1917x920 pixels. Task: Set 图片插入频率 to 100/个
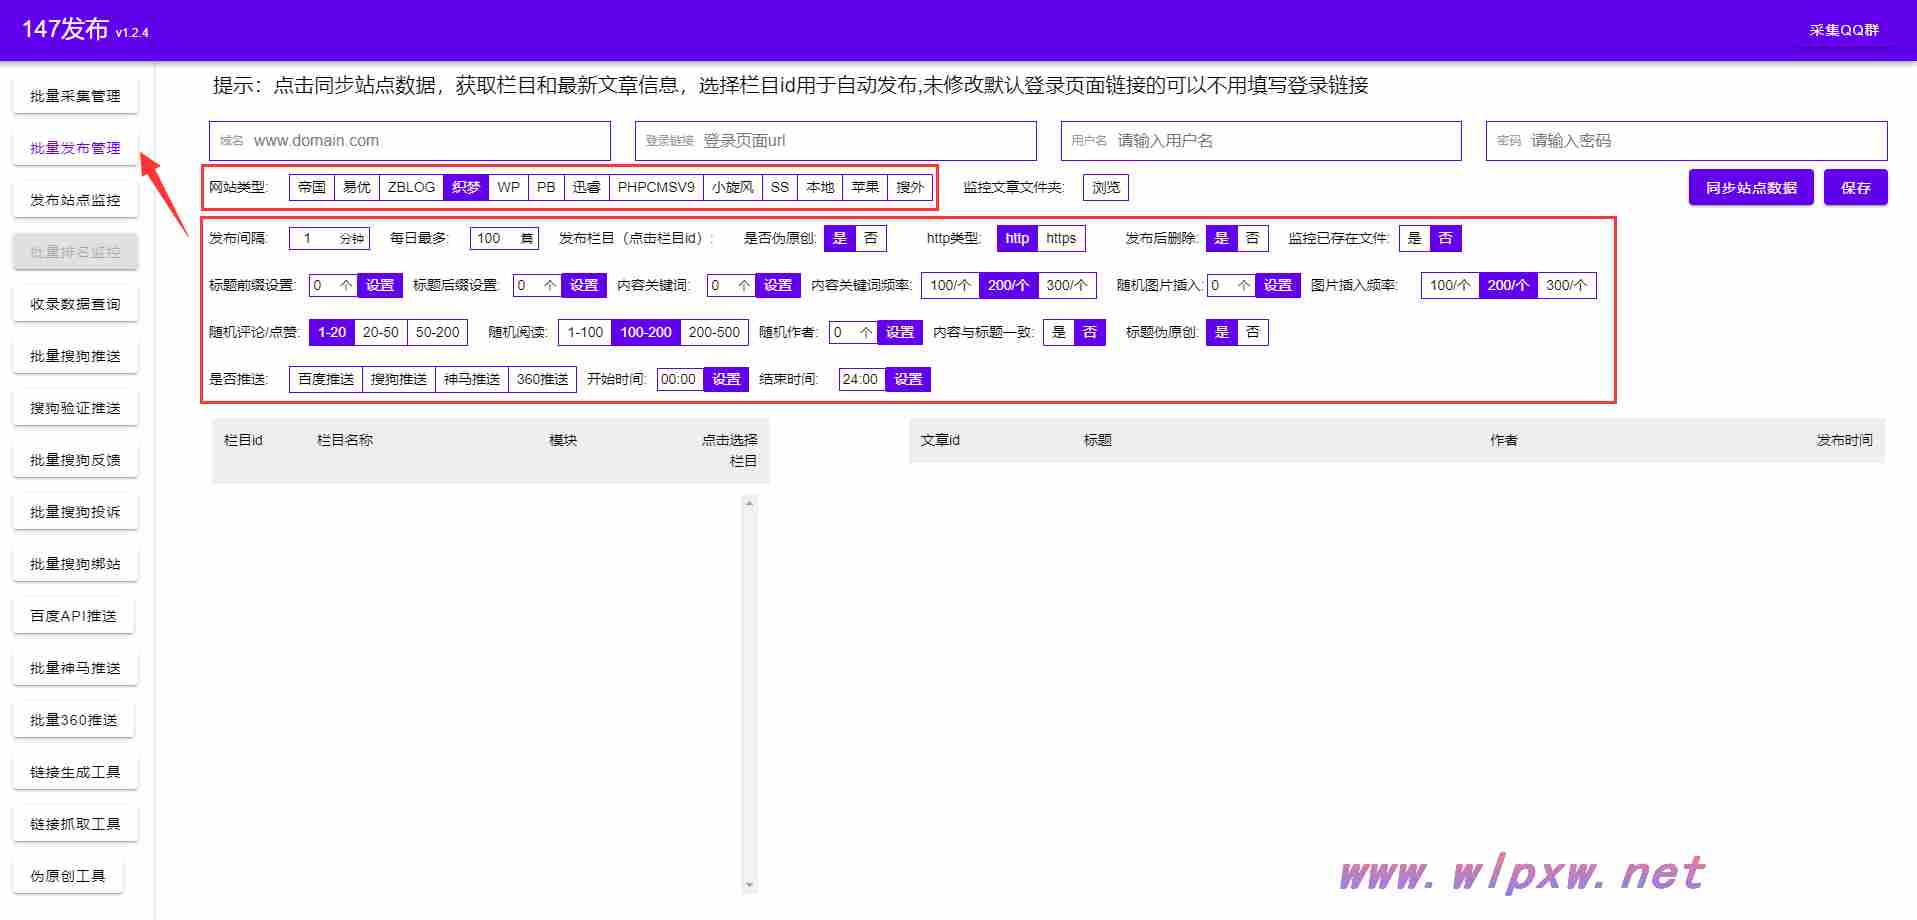click(1450, 285)
